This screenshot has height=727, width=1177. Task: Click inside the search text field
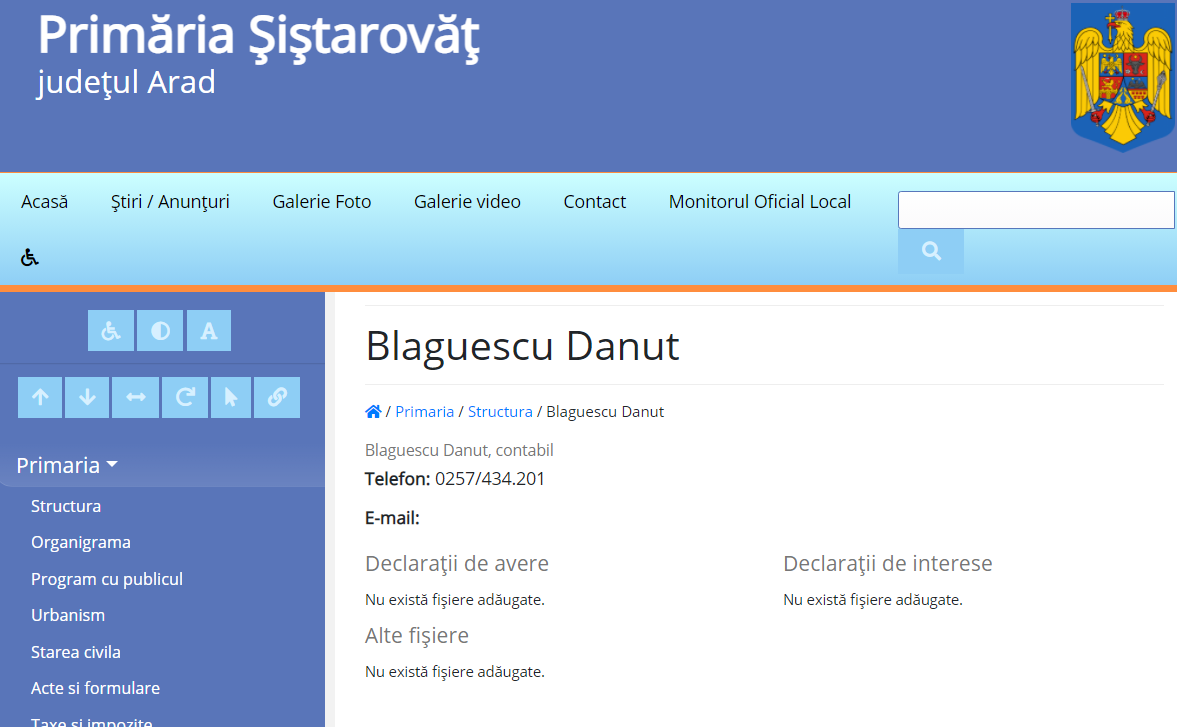pos(1035,210)
